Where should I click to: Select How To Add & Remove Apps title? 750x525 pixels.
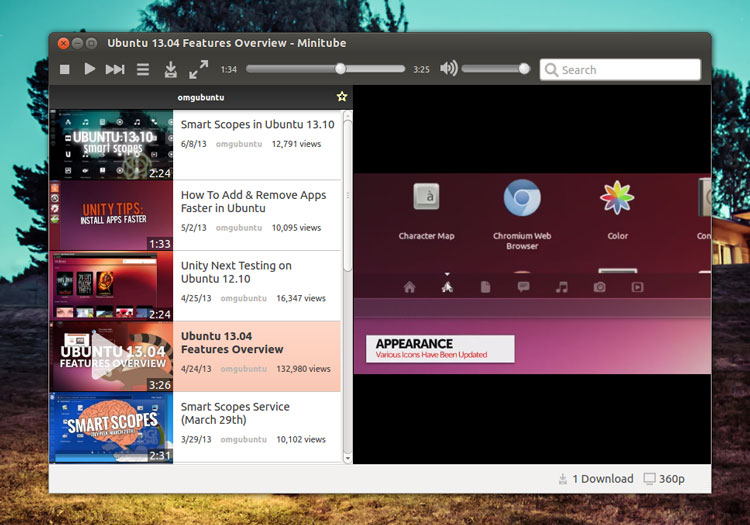254,201
